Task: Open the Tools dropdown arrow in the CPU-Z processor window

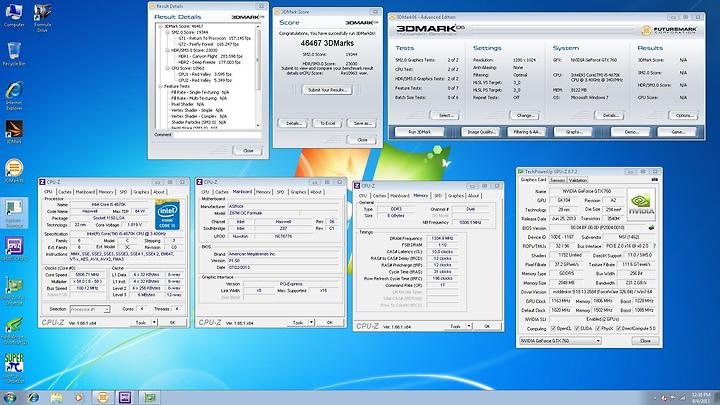Action: [154, 322]
